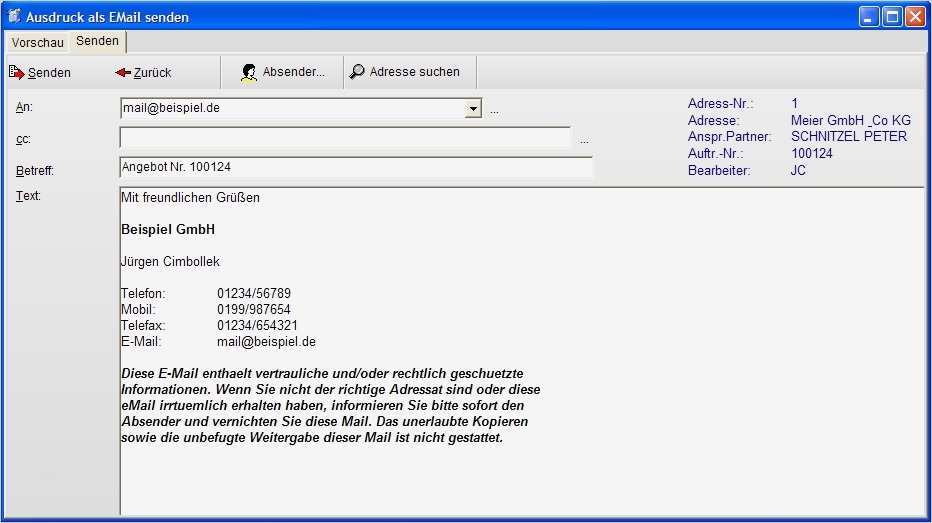
Task: Click the 'cc:' field label
Action: [23, 139]
